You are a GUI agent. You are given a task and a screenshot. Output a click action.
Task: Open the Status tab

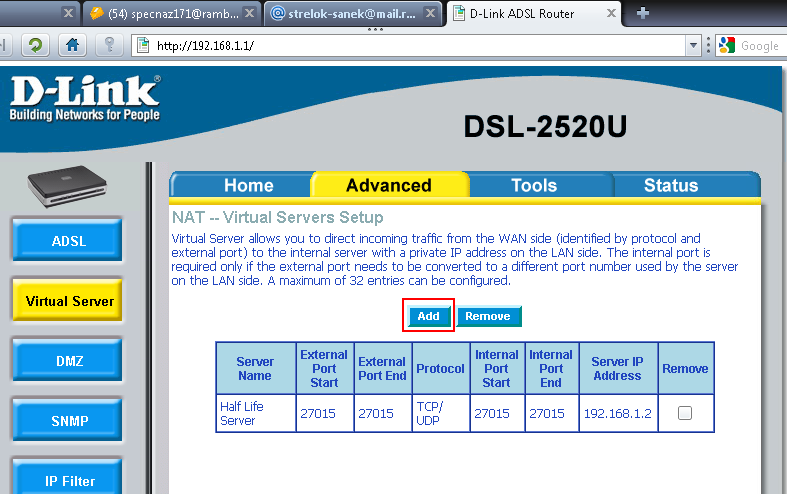671,185
